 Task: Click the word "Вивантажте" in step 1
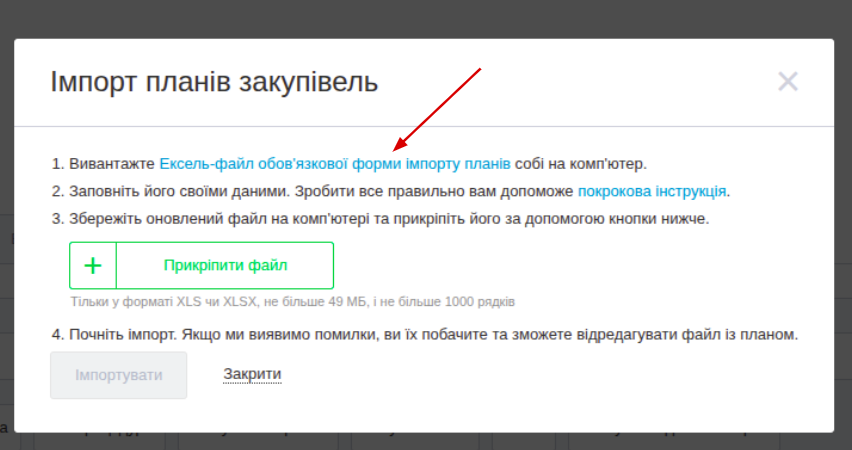click(112, 163)
